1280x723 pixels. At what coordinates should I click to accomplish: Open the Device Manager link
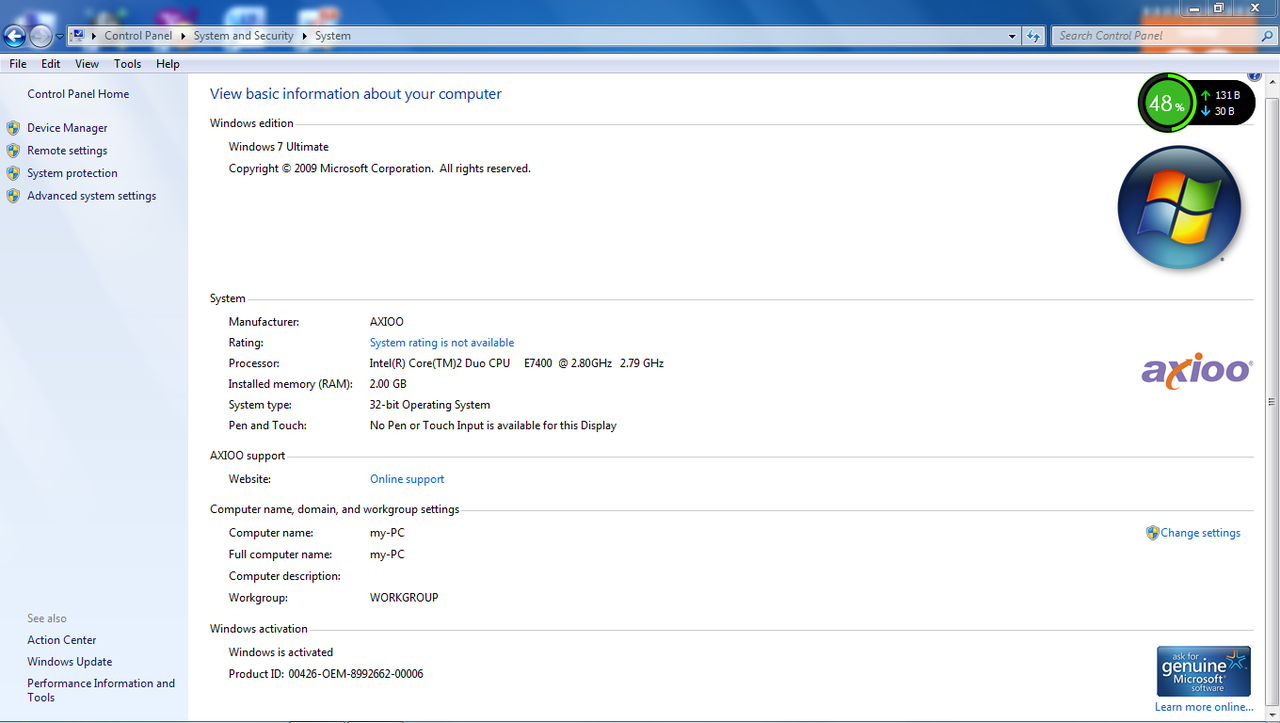tap(67, 128)
